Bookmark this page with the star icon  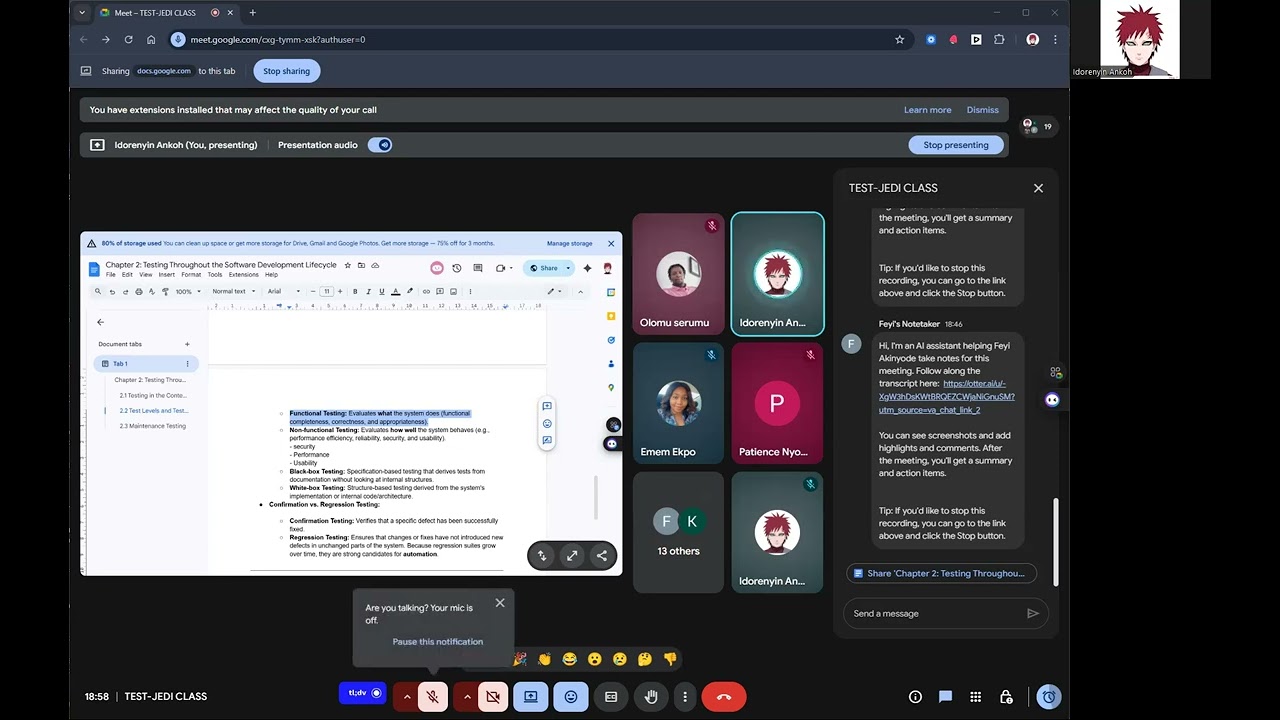click(x=899, y=40)
